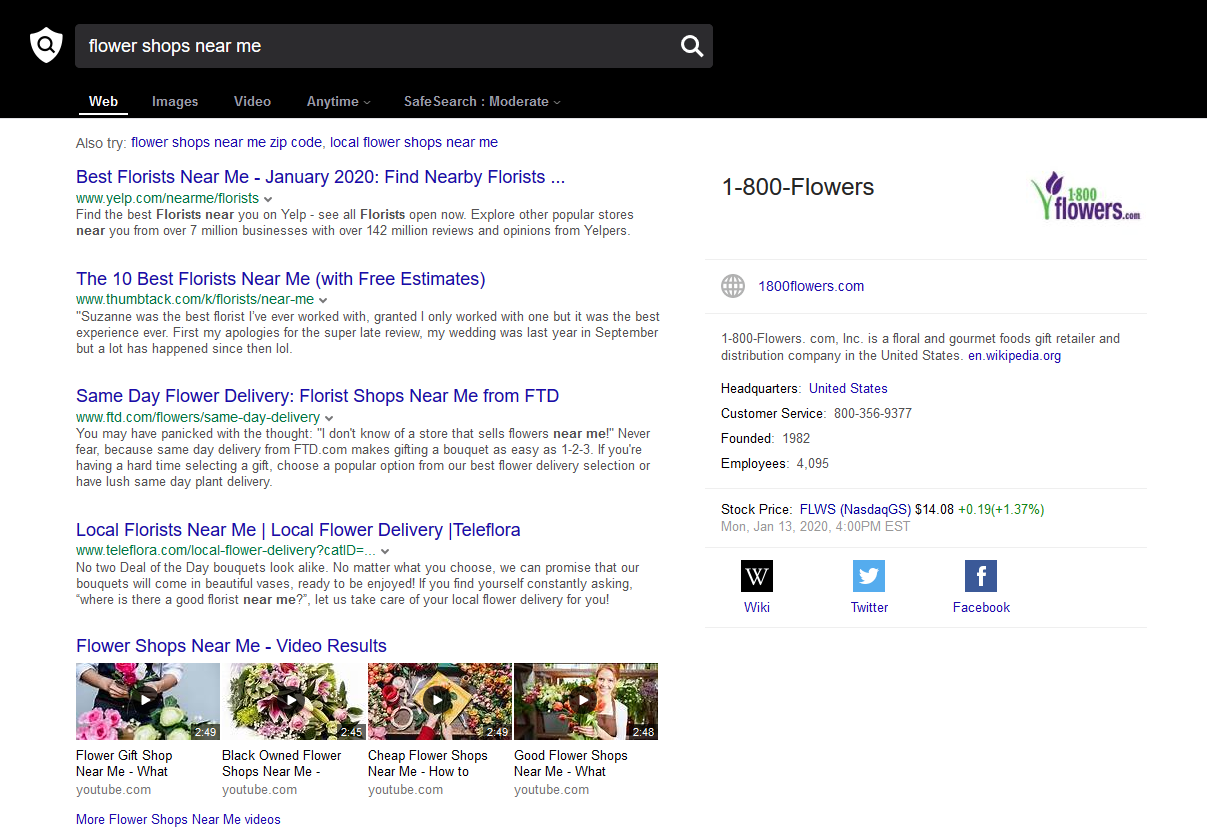1207x837 pixels.
Task: Click the Founded 1982 value
Action: tap(797, 438)
